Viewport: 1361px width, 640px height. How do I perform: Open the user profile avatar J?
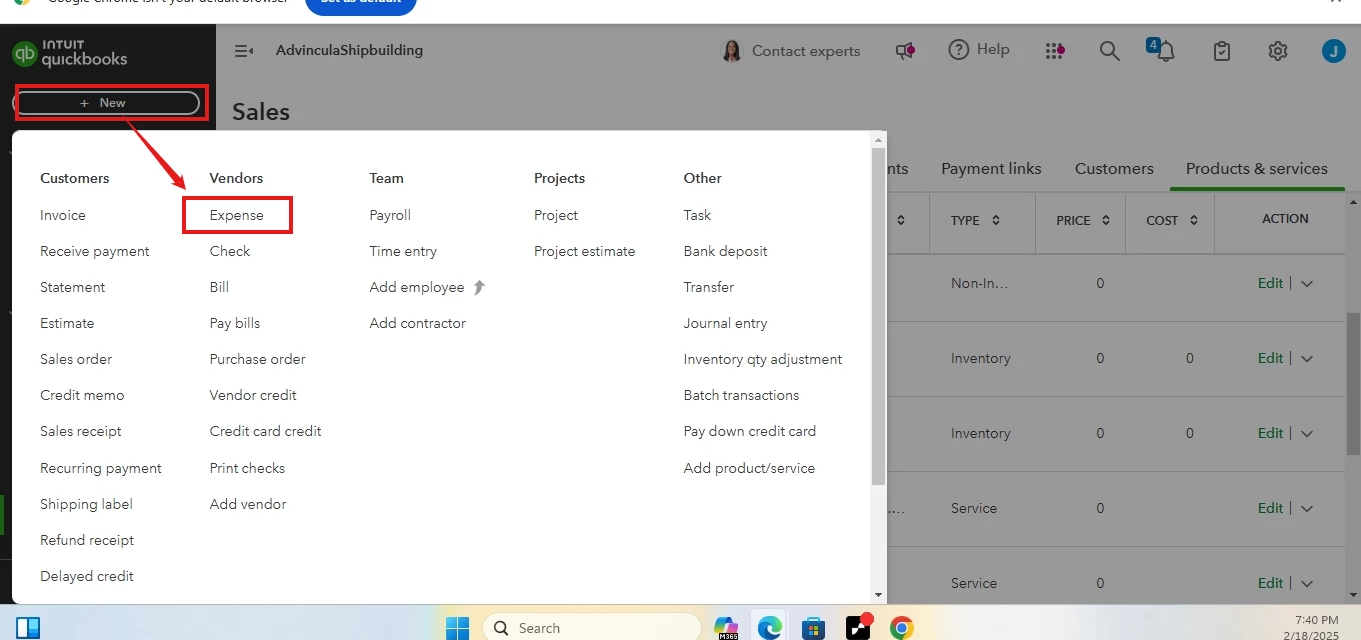(1333, 51)
